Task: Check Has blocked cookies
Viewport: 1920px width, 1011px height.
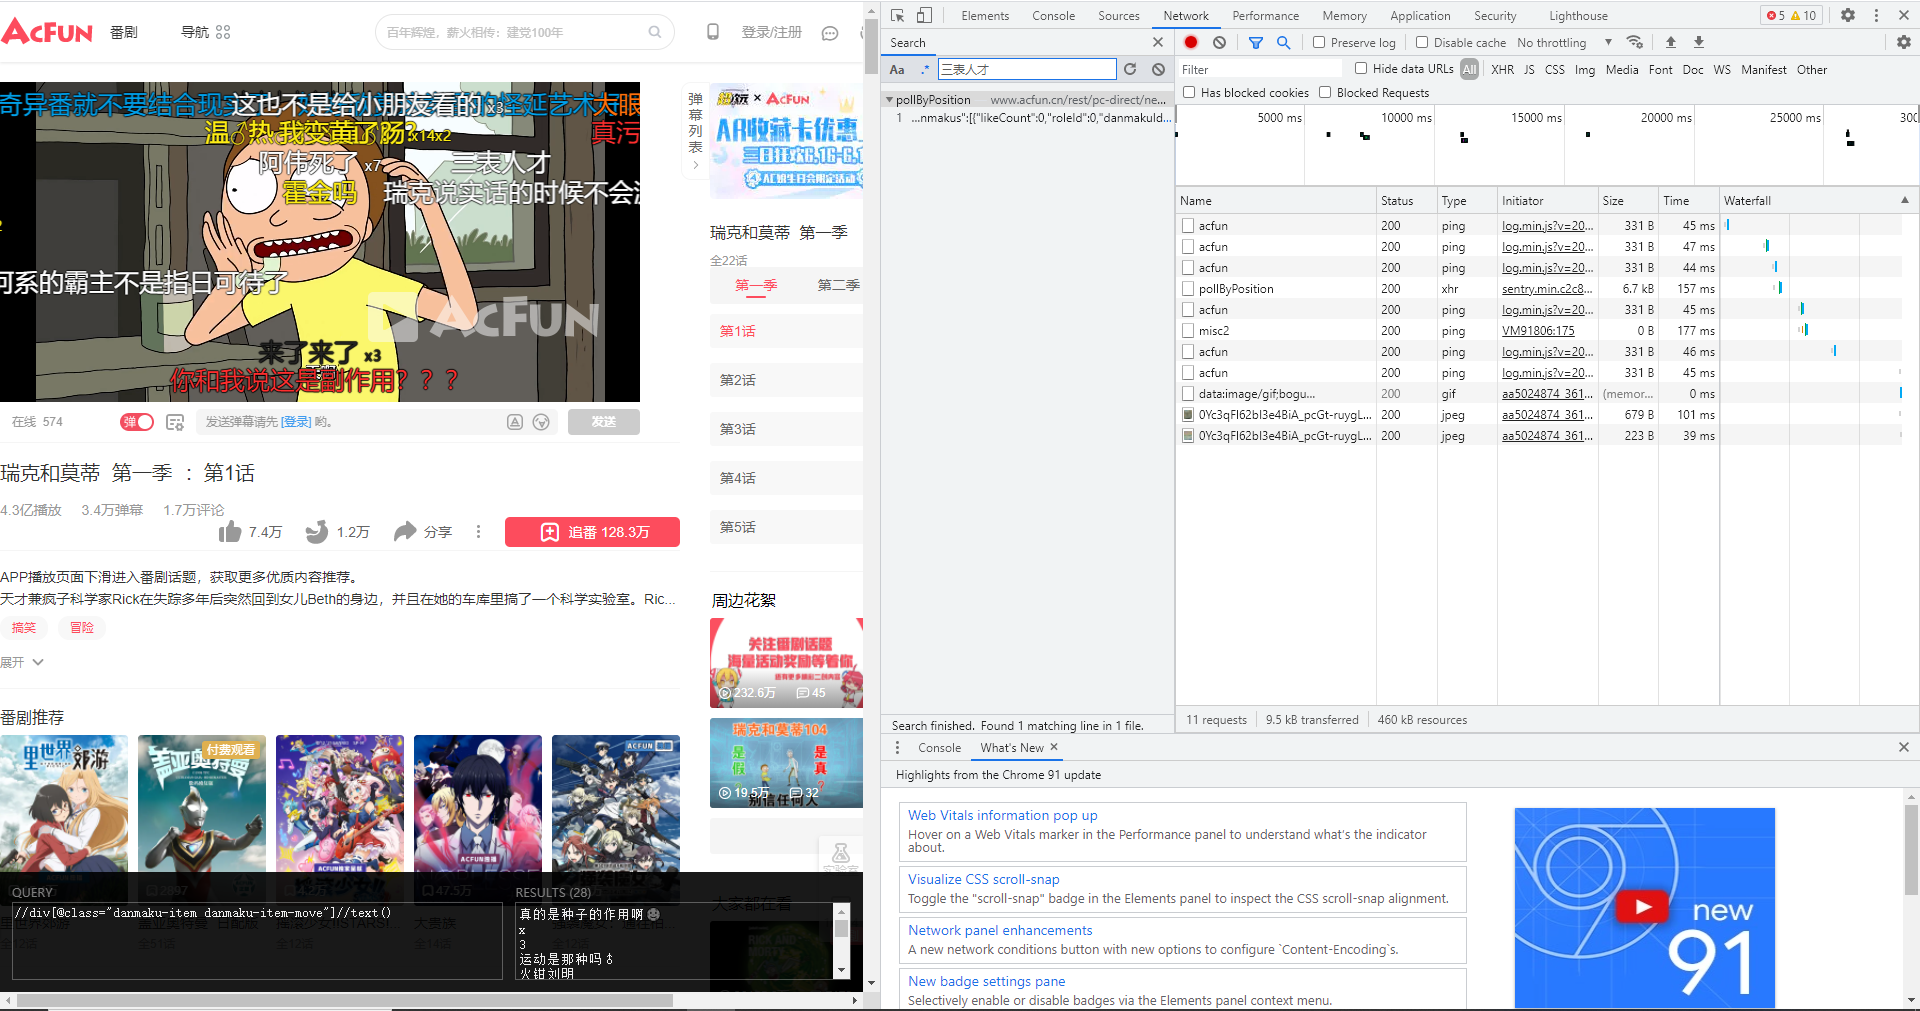Action: (1189, 92)
